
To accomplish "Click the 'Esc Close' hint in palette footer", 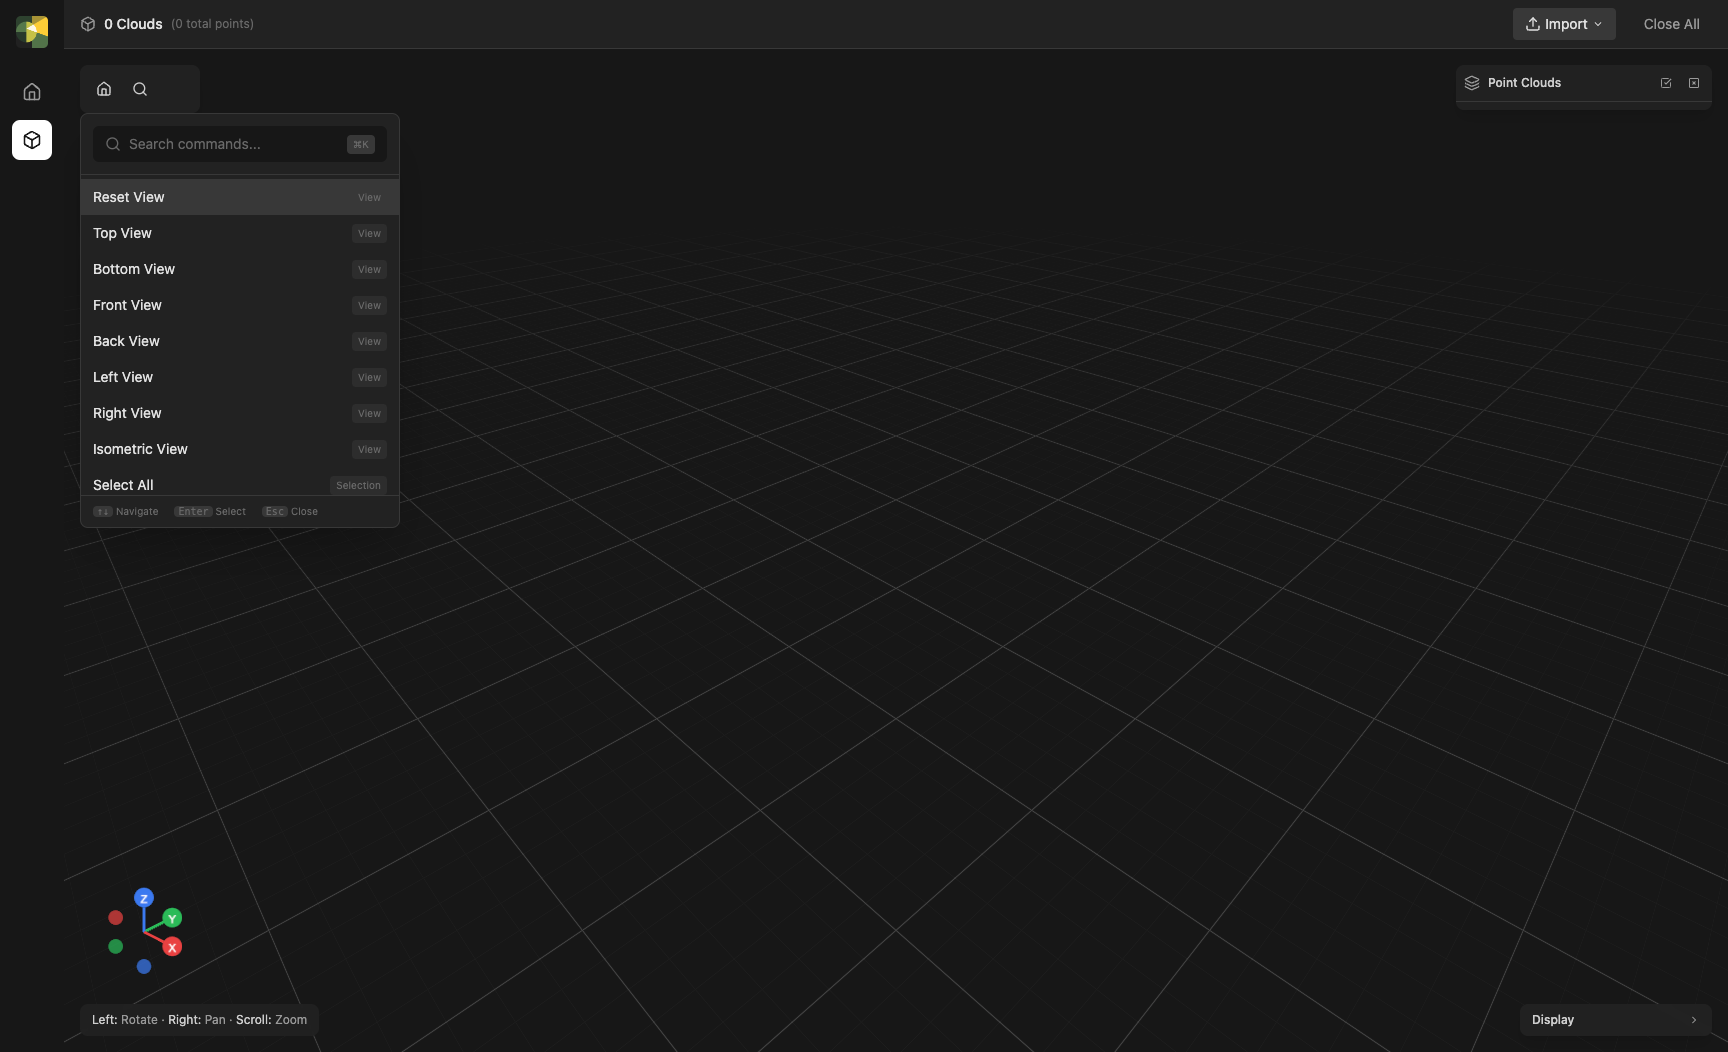I will pos(290,511).
